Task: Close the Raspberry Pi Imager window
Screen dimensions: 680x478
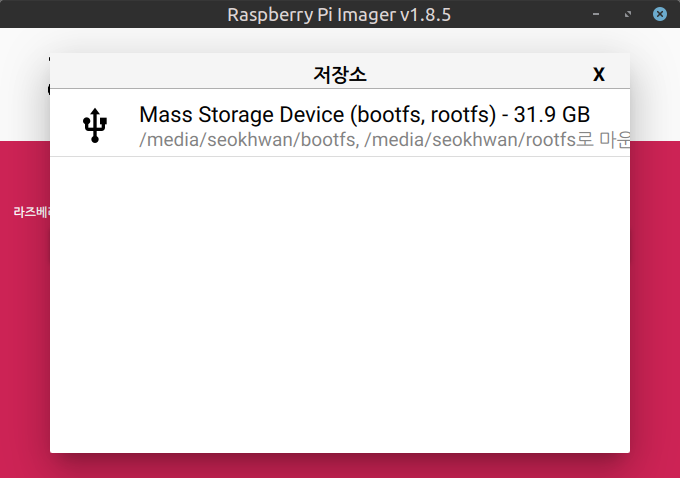Action: coord(659,14)
